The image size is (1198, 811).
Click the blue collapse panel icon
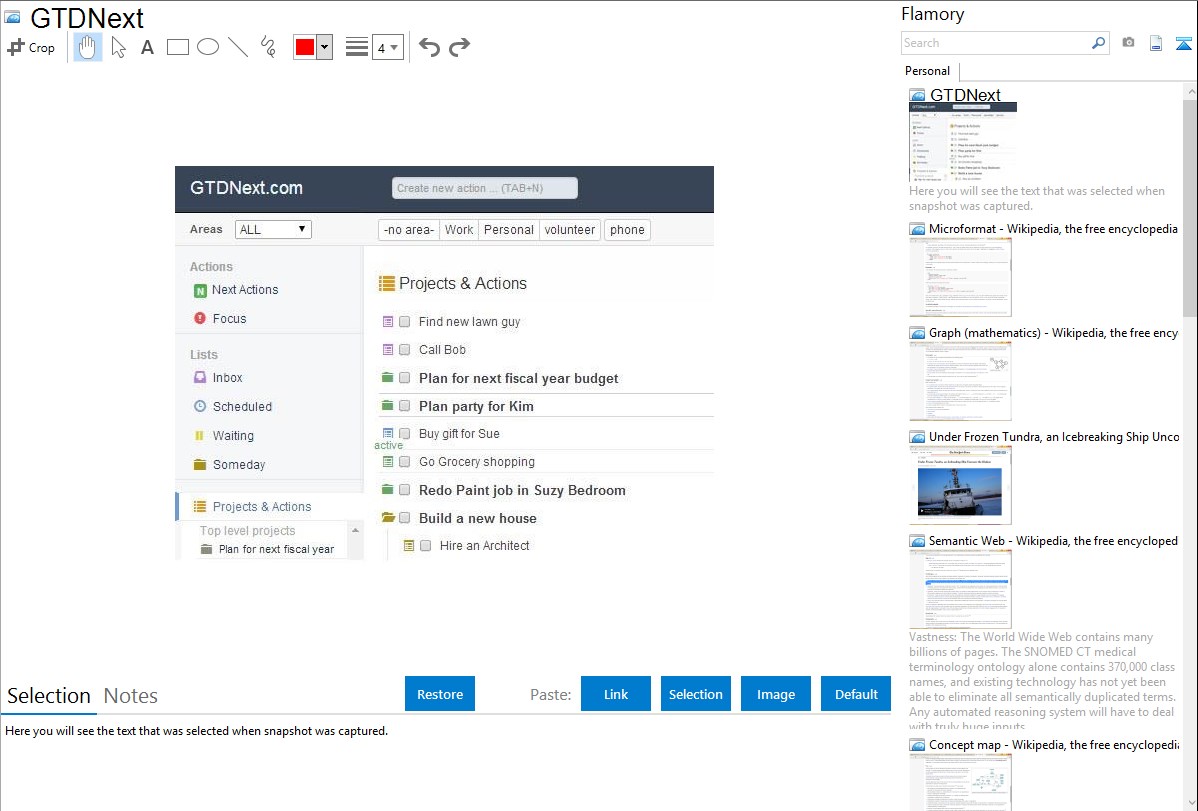(x=1183, y=43)
